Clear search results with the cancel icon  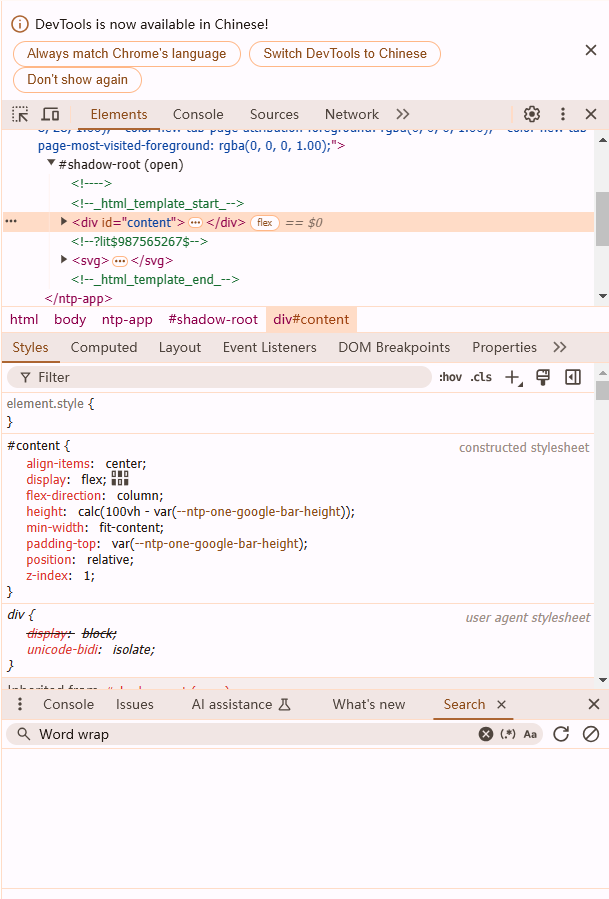591,734
